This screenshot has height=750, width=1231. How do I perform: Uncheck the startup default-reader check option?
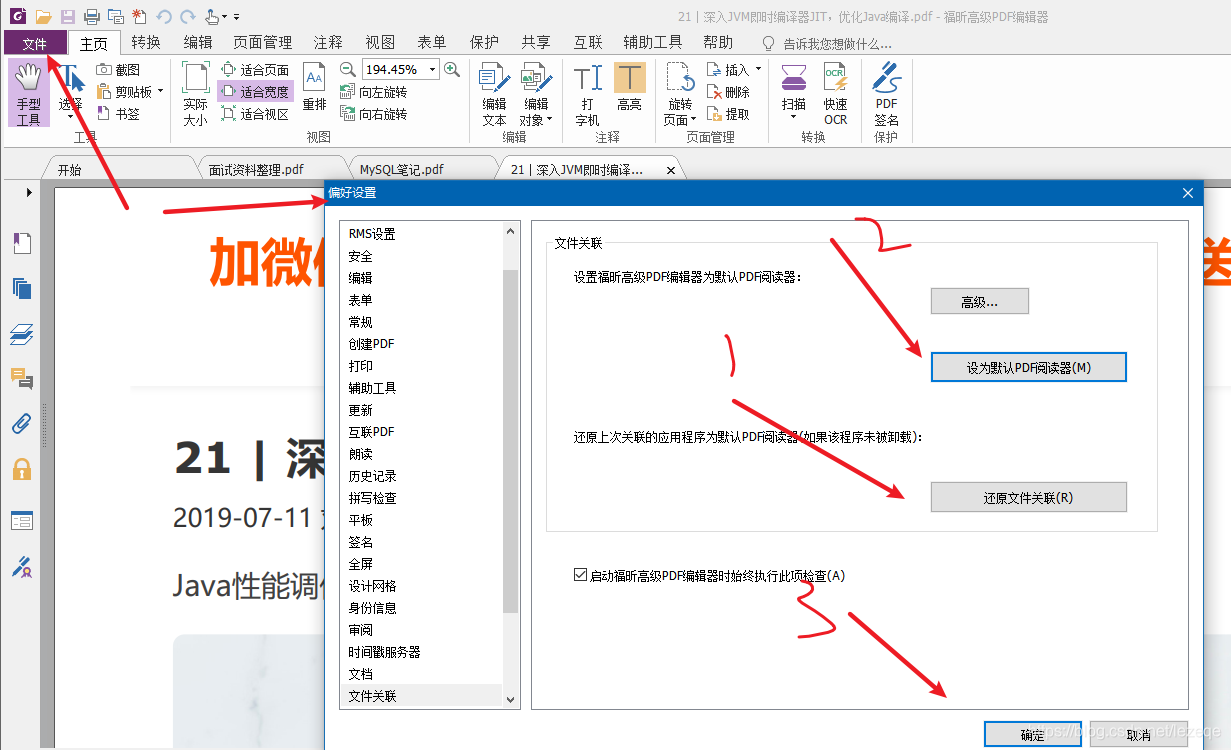click(x=580, y=573)
